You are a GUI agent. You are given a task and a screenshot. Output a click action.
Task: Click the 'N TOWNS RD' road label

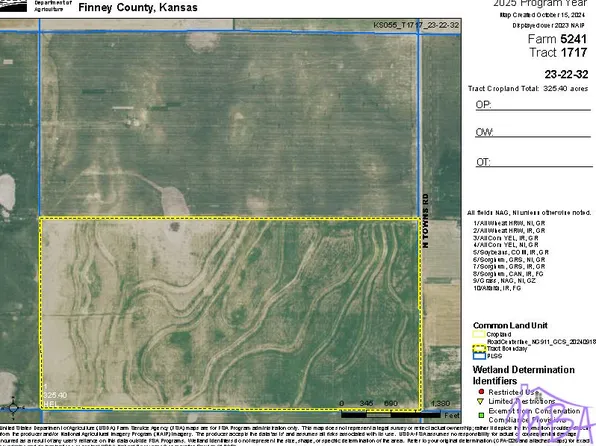[x=425, y=221]
